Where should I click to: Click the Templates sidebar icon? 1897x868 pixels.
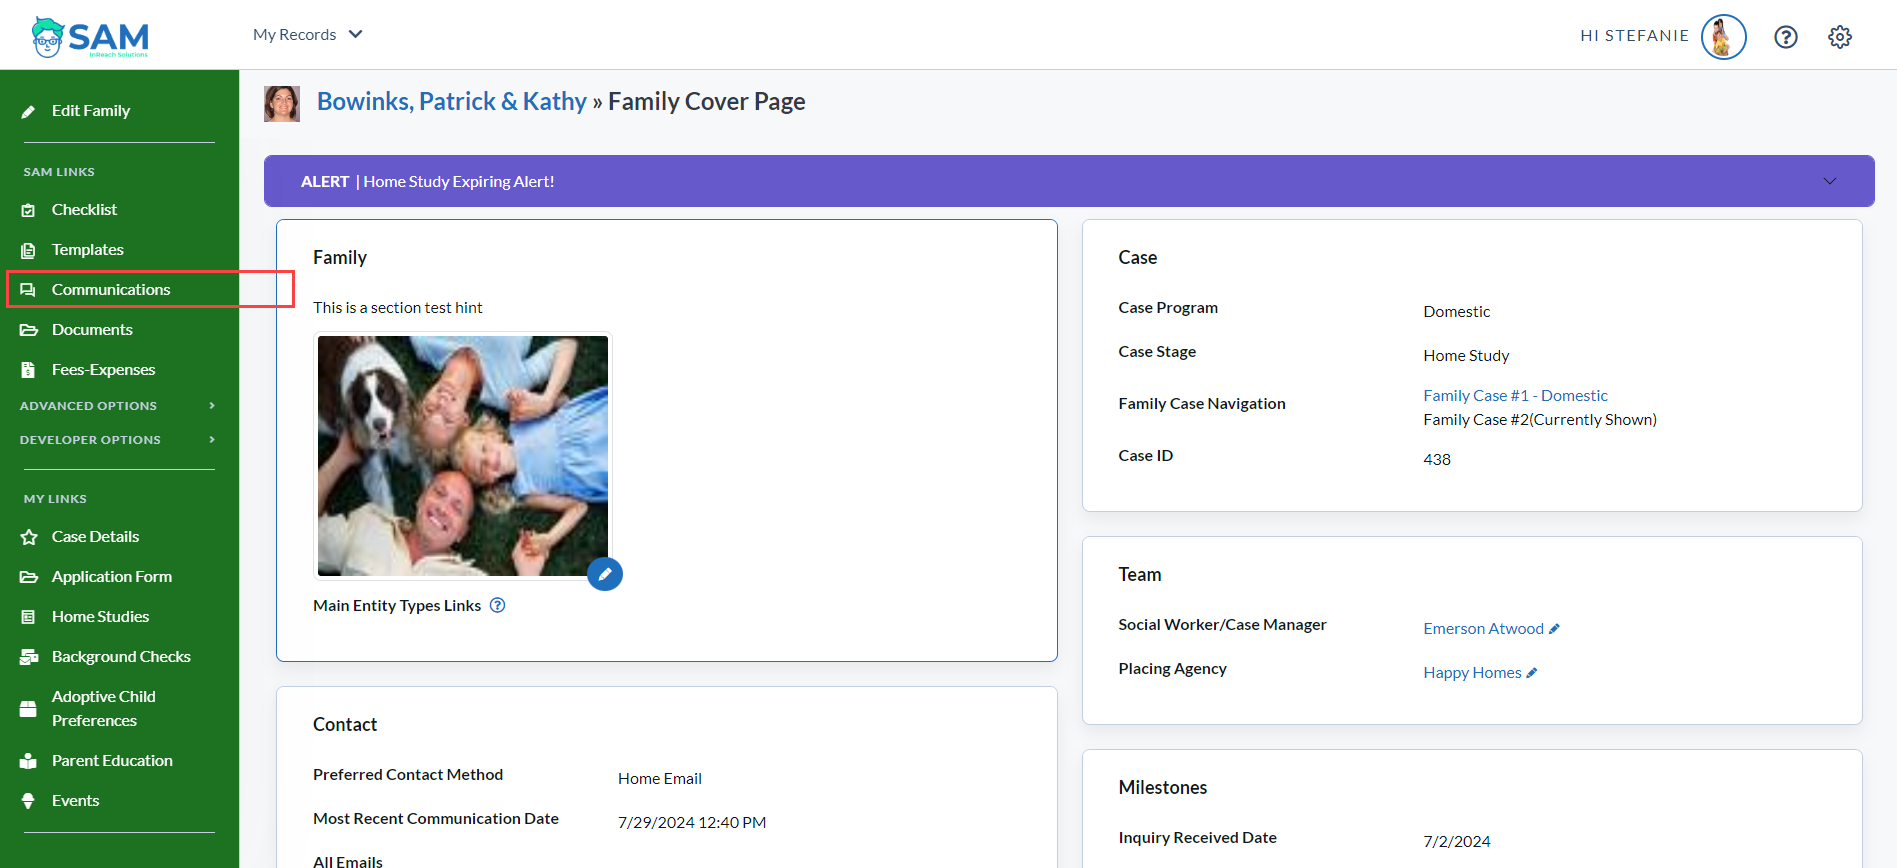28,250
